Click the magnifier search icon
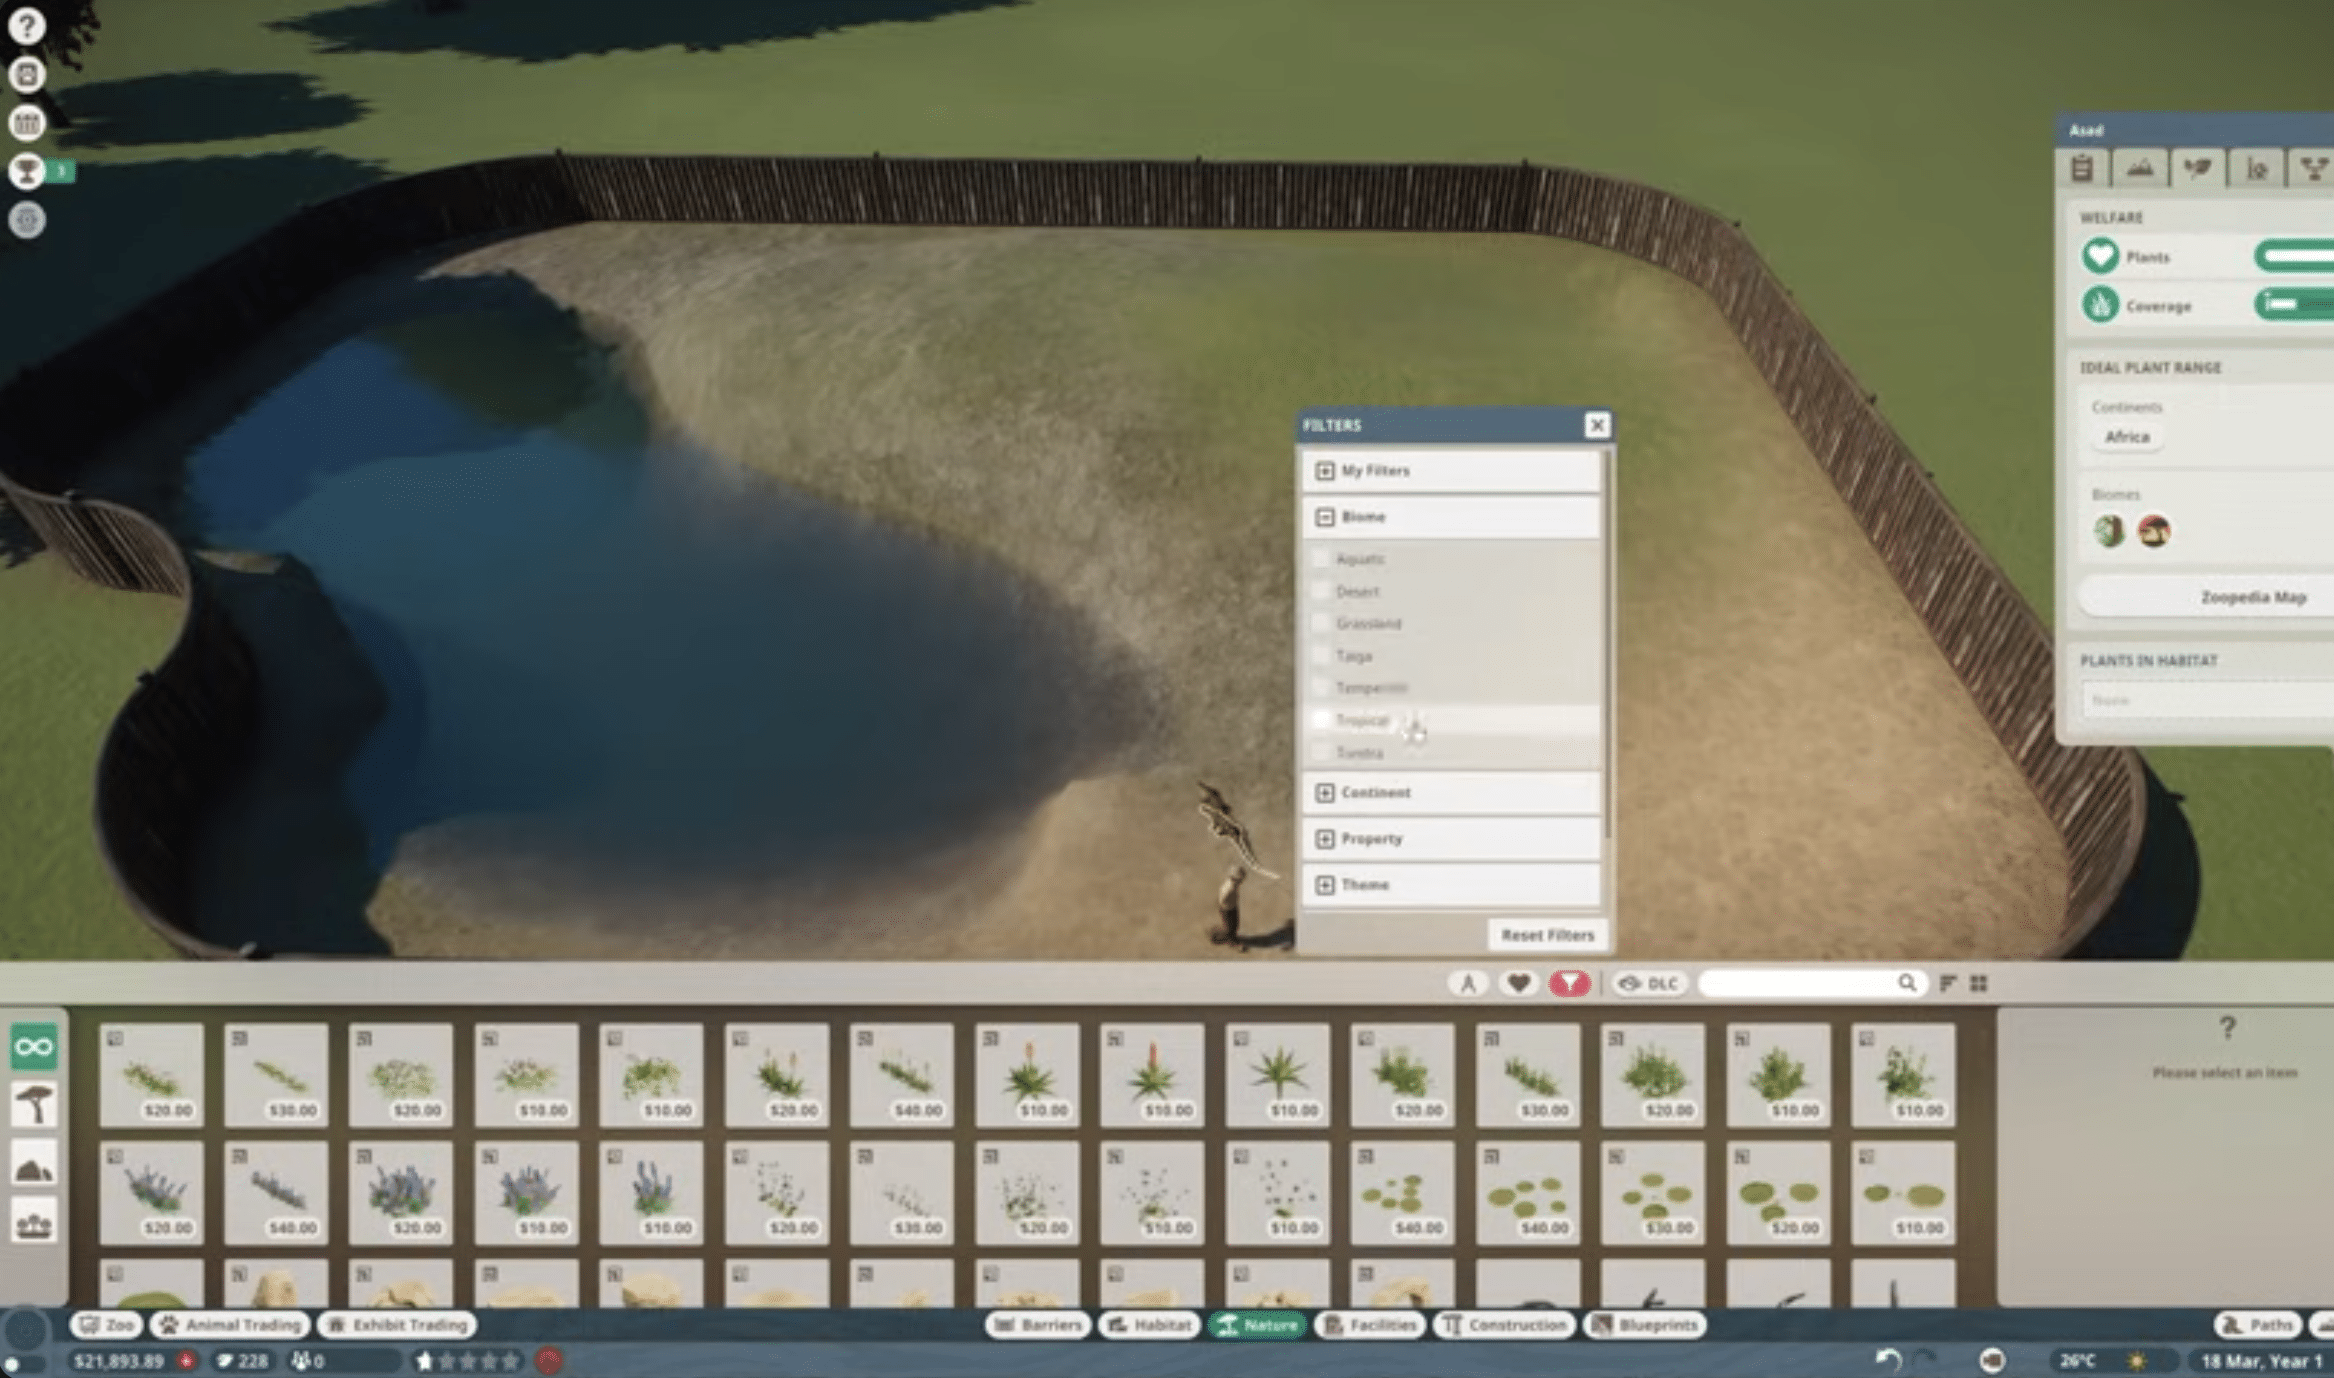 (x=1907, y=983)
